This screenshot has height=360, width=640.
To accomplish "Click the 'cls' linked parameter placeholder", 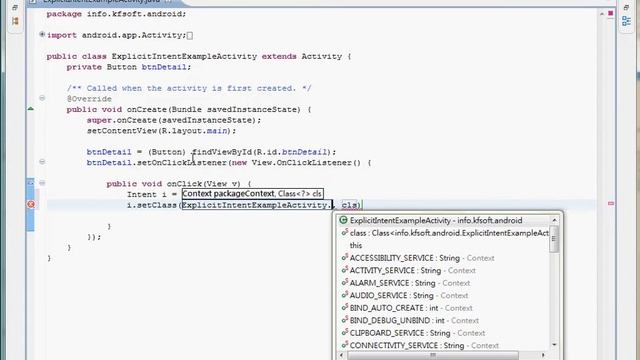I will coord(349,205).
